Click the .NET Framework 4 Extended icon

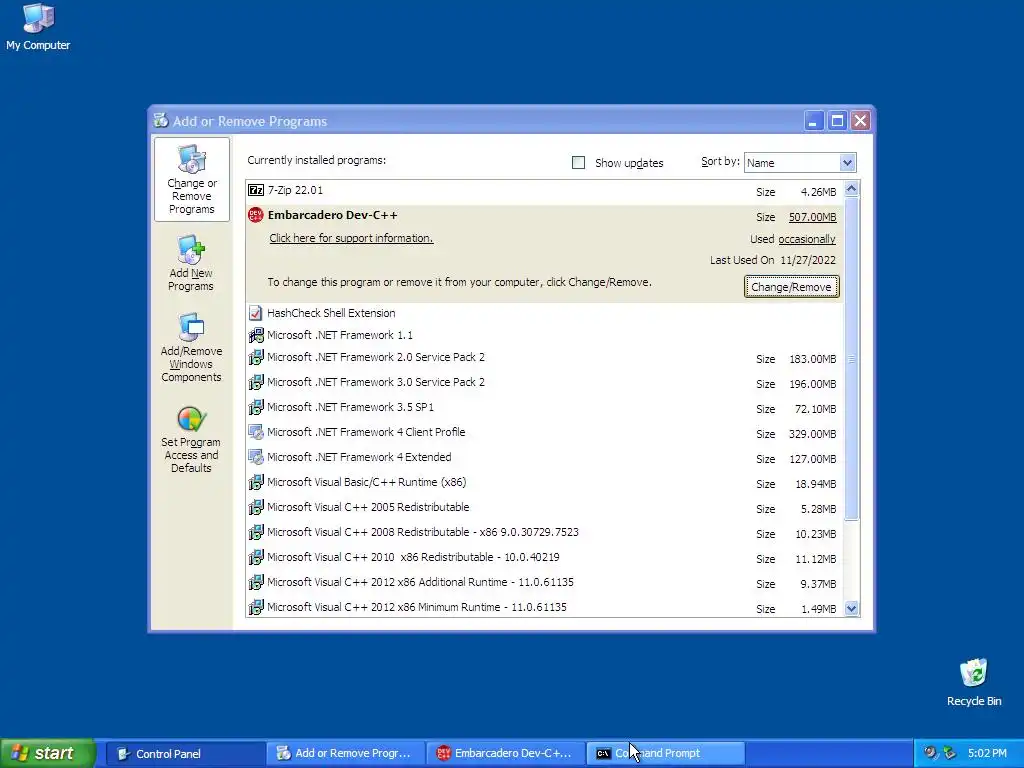tap(256, 457)
